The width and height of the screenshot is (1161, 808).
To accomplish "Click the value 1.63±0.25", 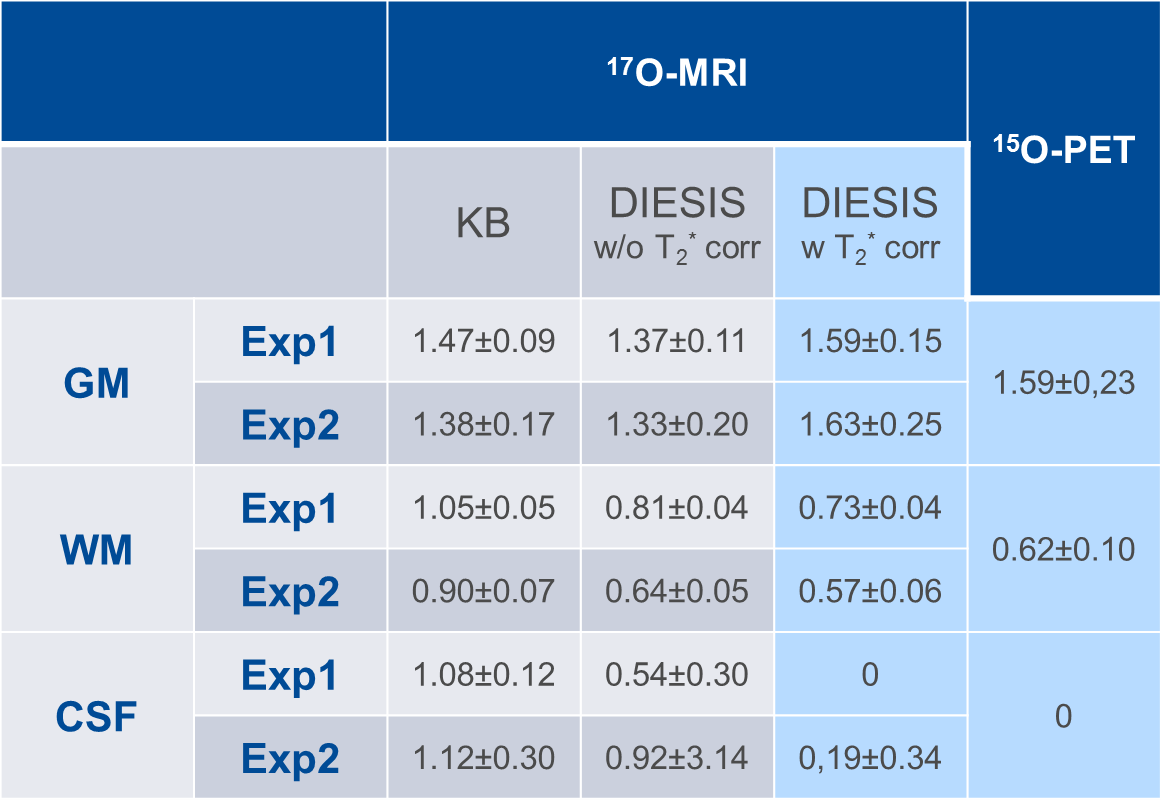I will pyautogui.click(x=870, y=425).
